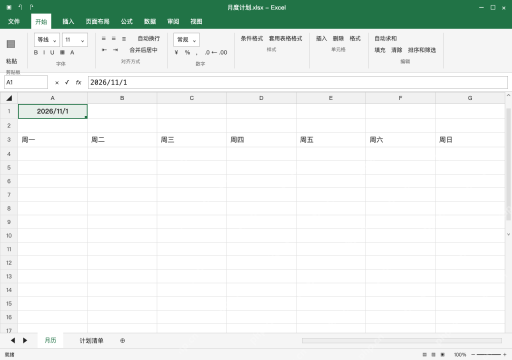This screenshot has width=512, height=360.
Task: Open the 文件 file tab
Action: [x=14, y=22]
